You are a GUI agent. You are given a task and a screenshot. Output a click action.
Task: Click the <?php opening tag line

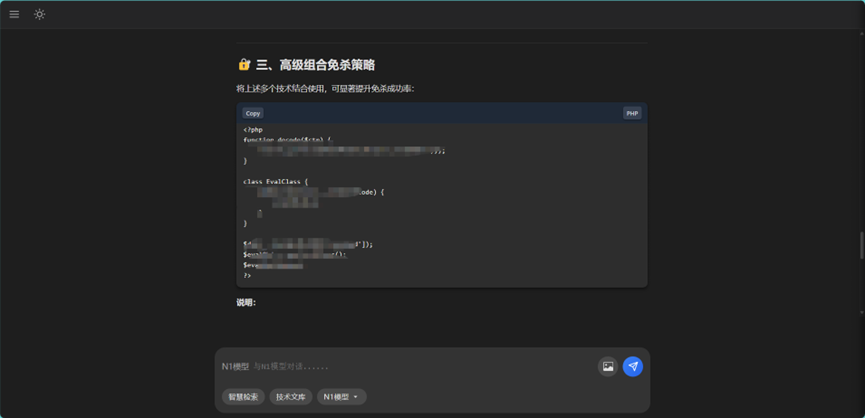(x=253, y=130)
